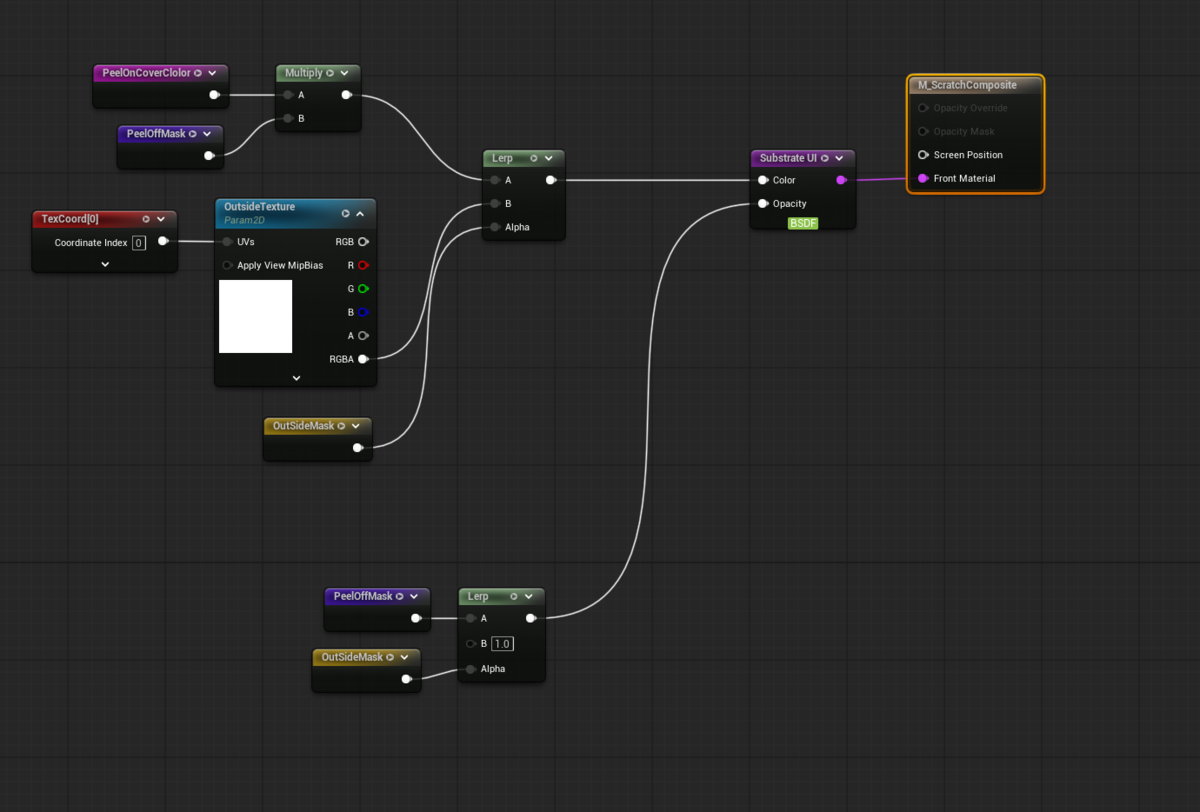1200x812 pixels.
Task: Click the Alpha pin of the Lerp with B 1.0
Action: 470,668
